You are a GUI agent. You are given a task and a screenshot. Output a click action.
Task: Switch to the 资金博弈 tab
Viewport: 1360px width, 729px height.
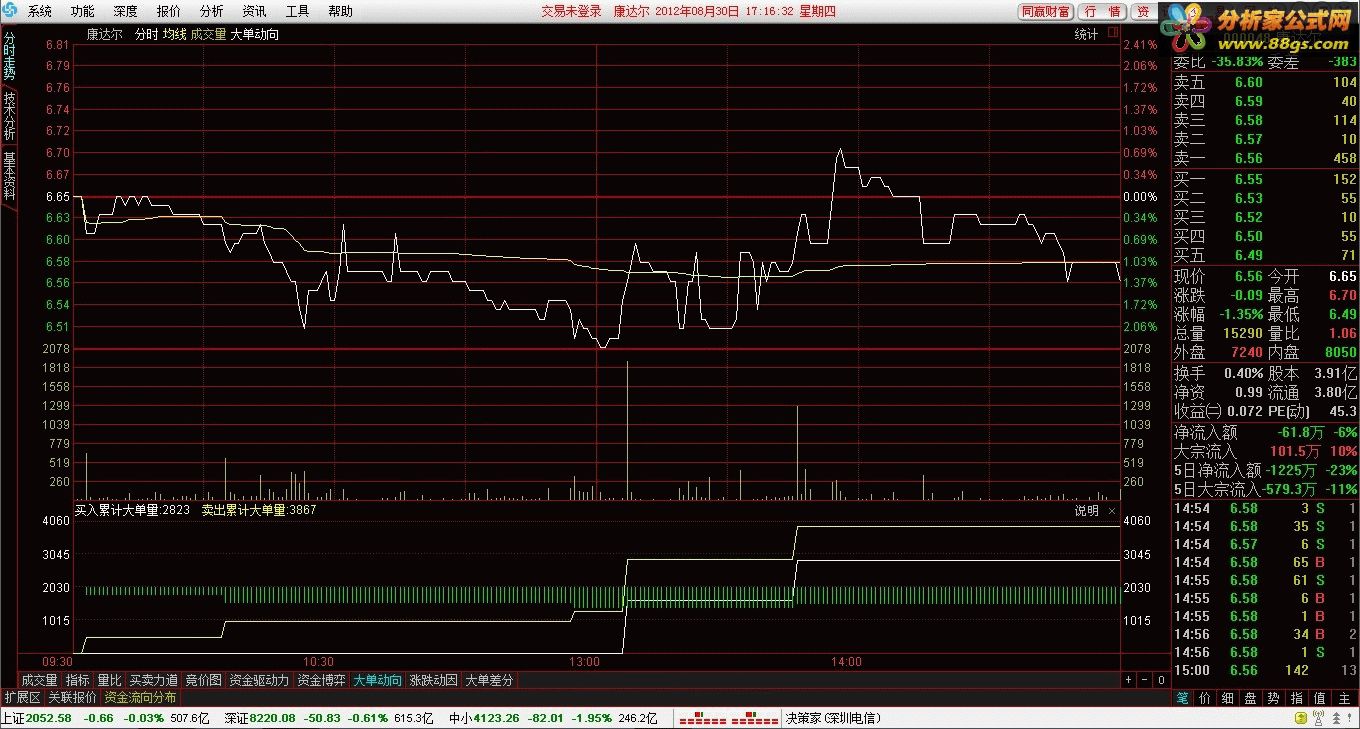click(321, 680)
